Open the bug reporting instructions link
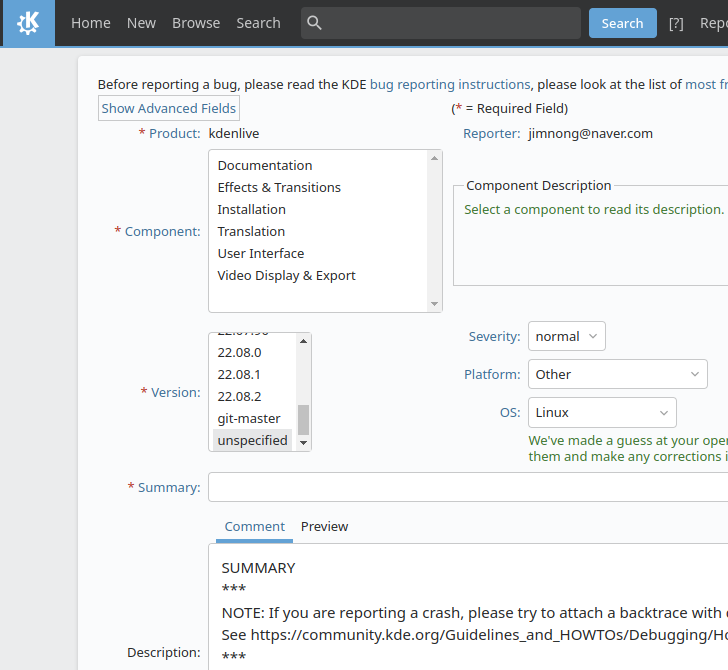Image resolution: width=728 pixels, height=670 pixels. (x=449, y=85)
